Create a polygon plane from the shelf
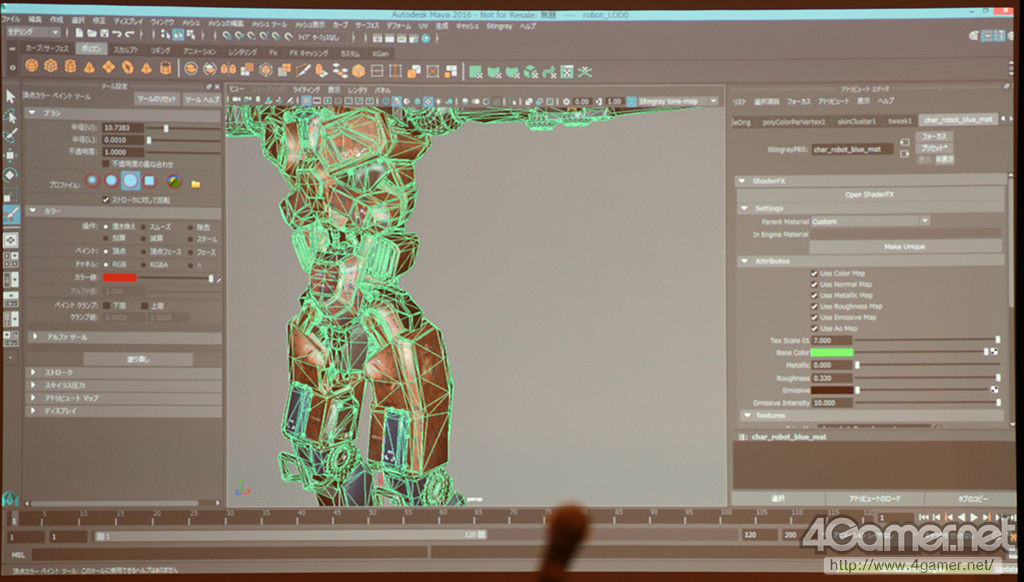Viewport: 1024px width, 582px height. click(108, 67)
